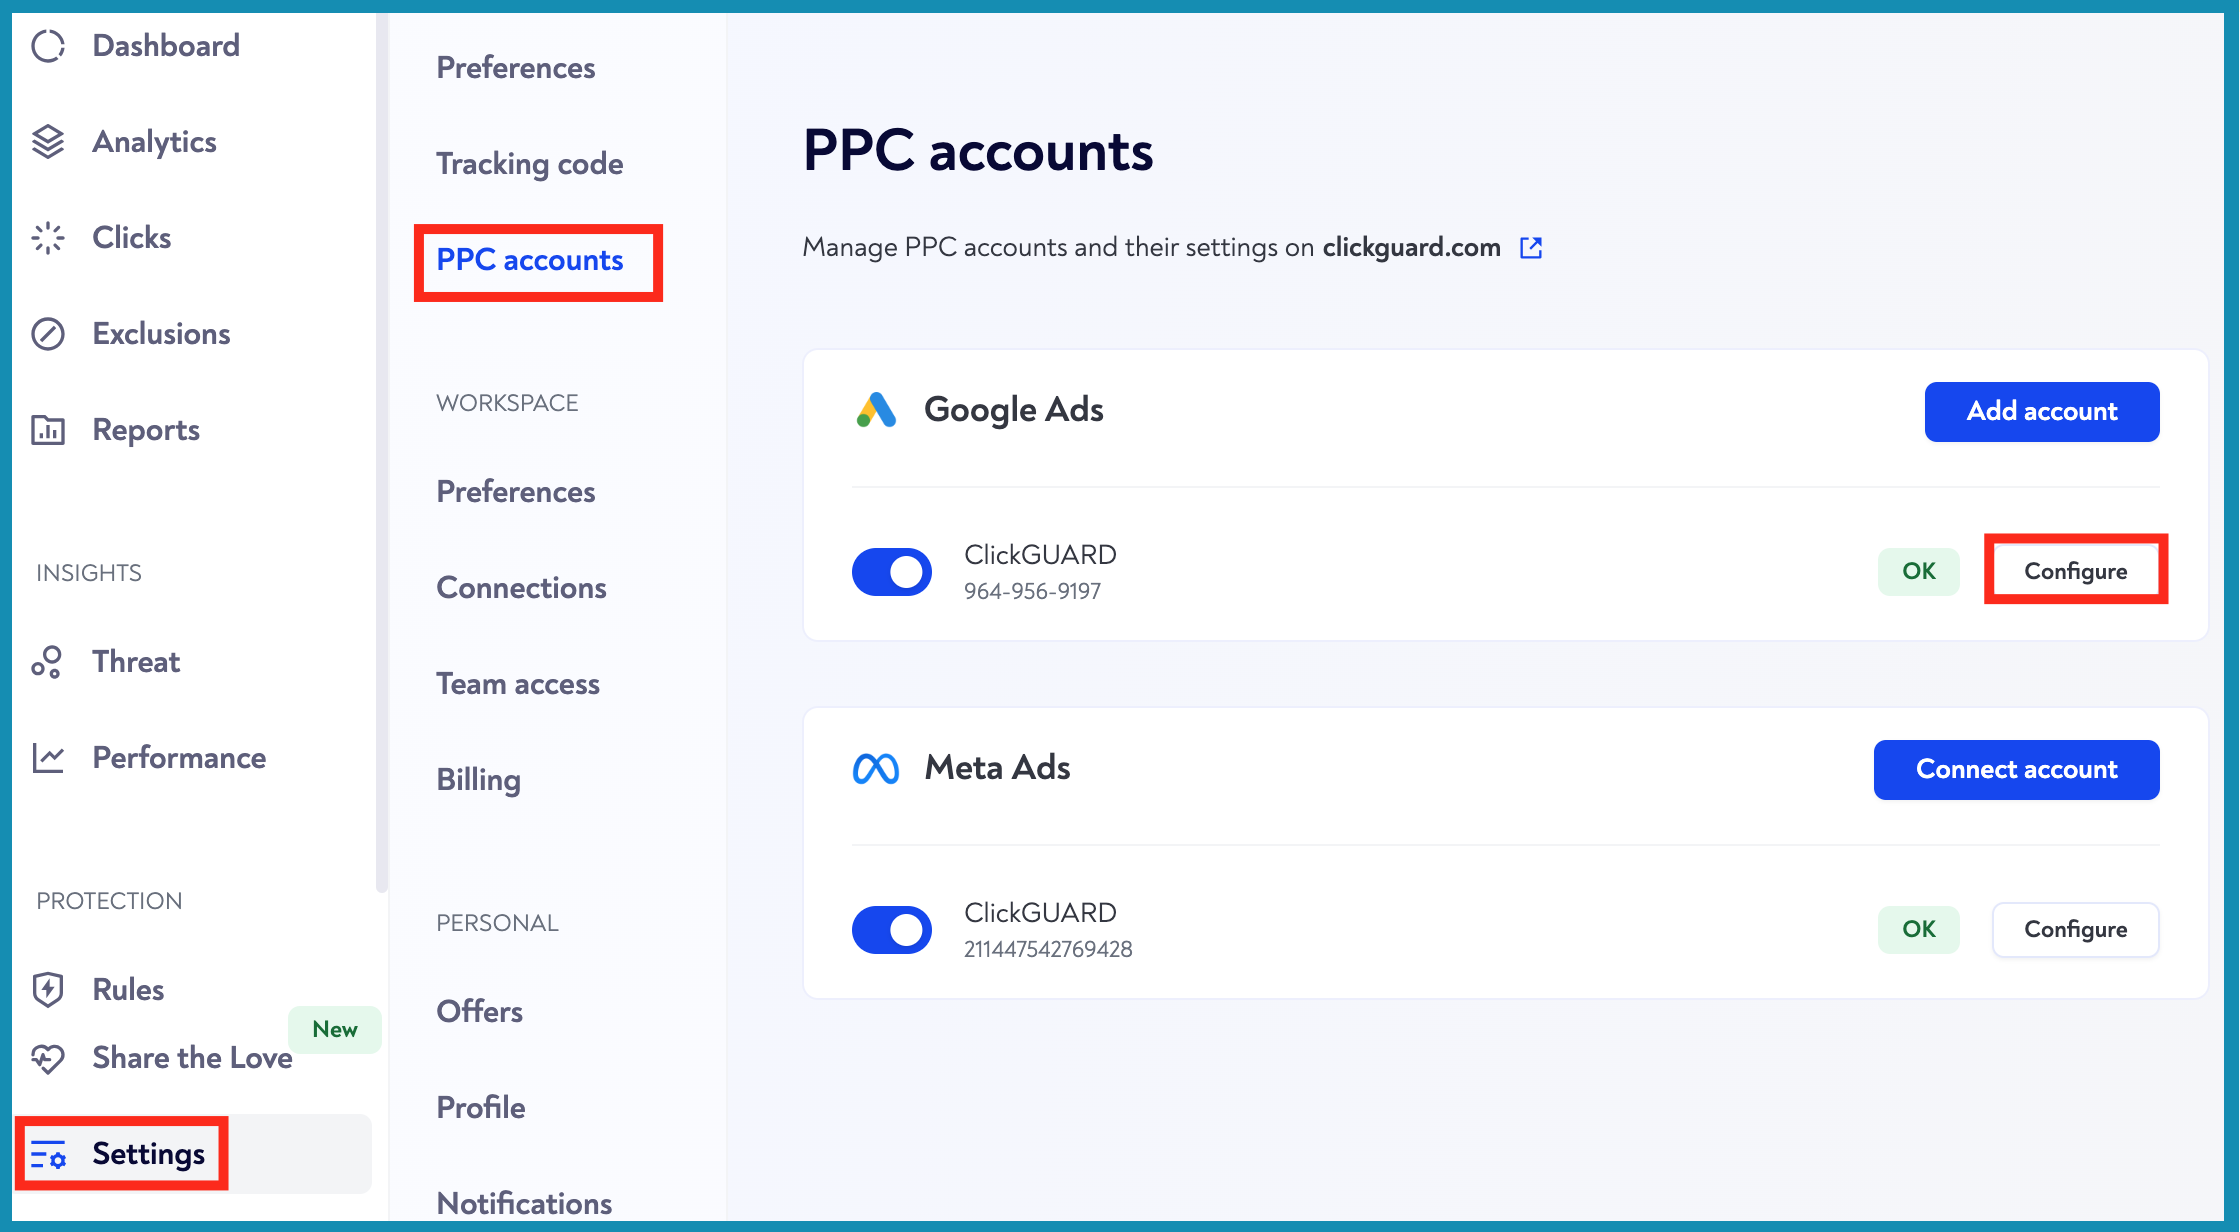
Task: Open the Clicks section
Action: point(132,238)
